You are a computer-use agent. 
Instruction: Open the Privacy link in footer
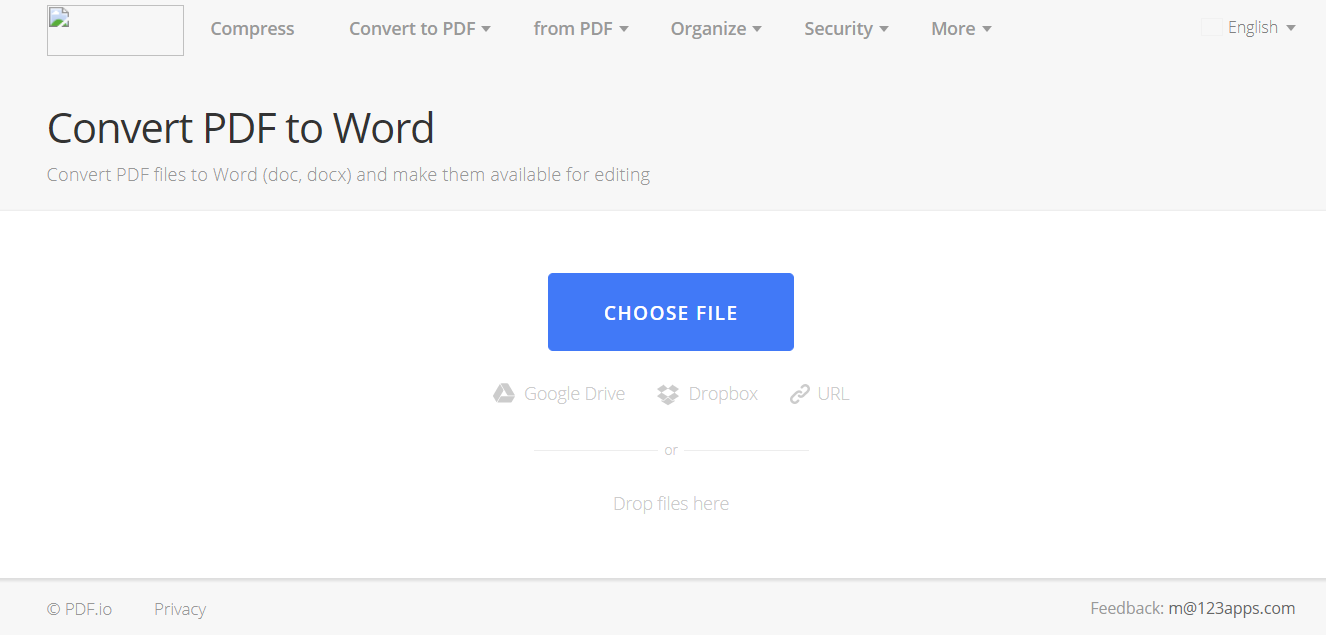[x=180, y=609]
